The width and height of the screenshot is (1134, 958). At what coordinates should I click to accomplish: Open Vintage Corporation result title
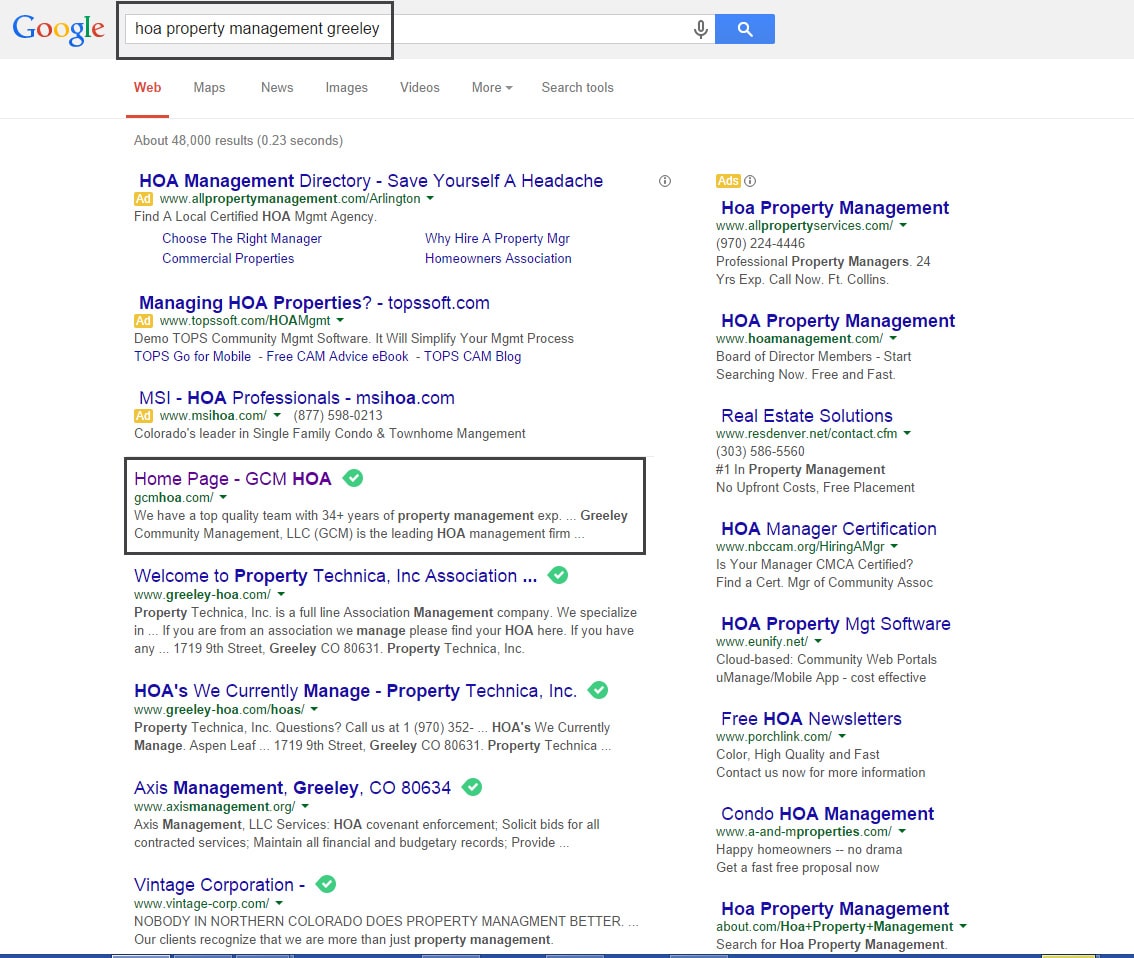pyautogui.click(x=219, y=884)
